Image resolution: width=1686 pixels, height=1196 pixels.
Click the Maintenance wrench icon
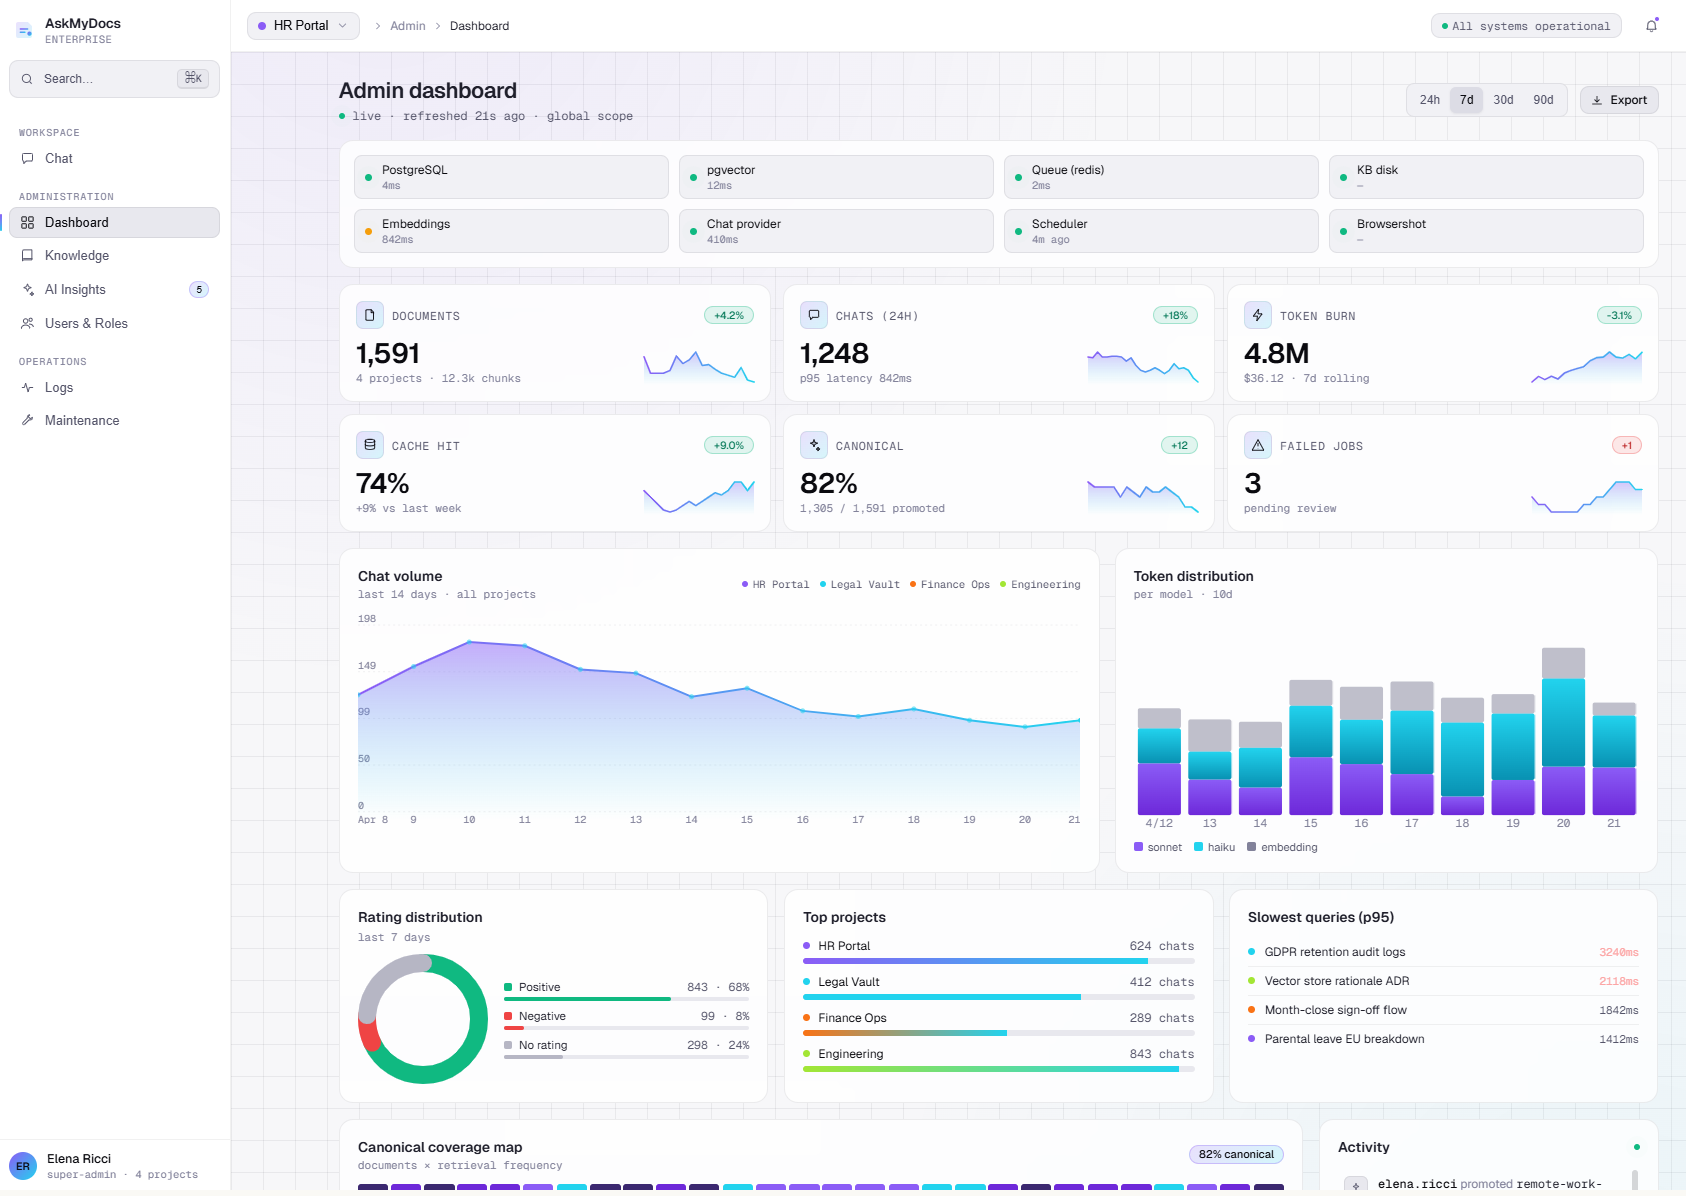coord(28,420)
